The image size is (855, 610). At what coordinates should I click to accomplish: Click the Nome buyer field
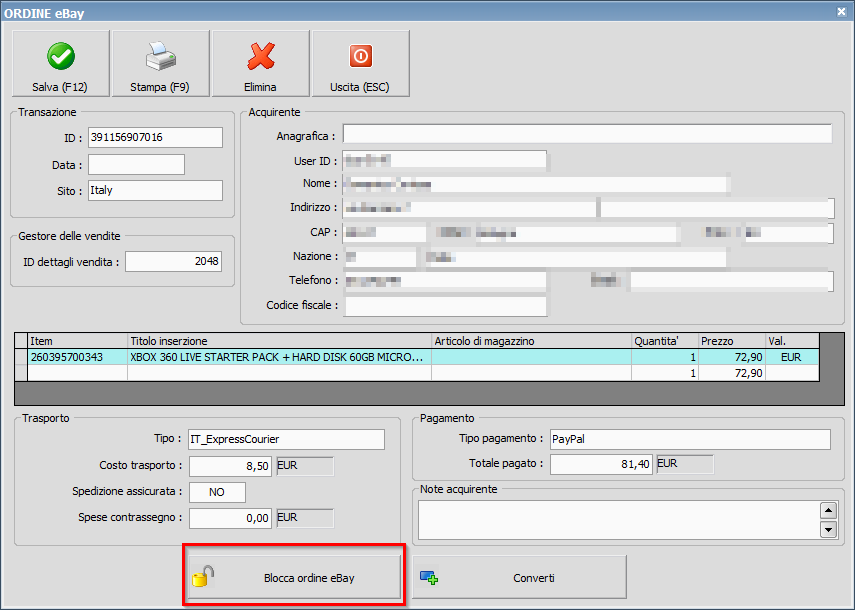pyautogui.click(x=535, y=184)
